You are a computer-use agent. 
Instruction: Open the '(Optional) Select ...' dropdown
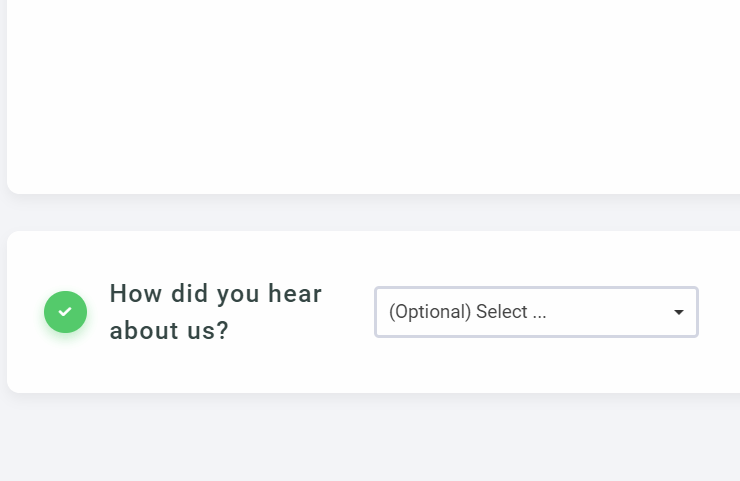pos(536,312)
